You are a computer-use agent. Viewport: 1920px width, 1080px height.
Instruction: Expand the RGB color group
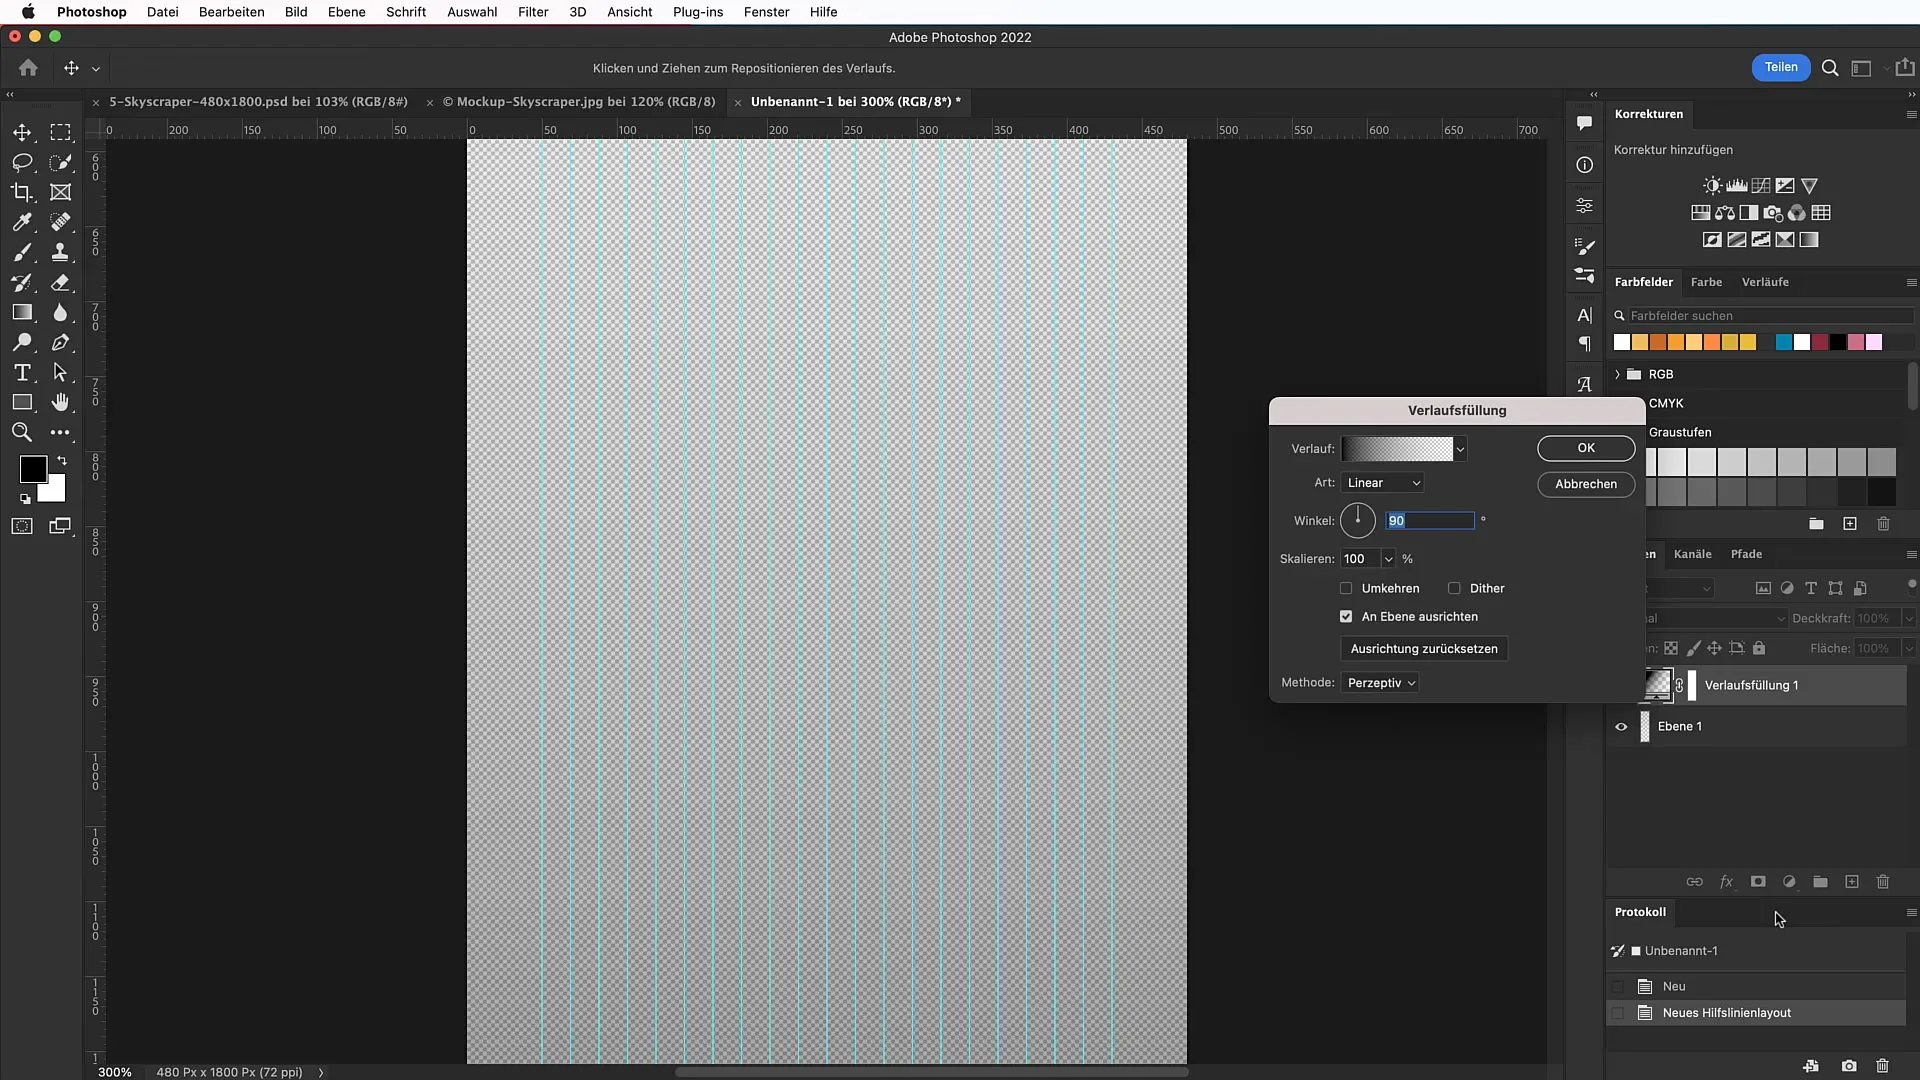pos(1618,373)
